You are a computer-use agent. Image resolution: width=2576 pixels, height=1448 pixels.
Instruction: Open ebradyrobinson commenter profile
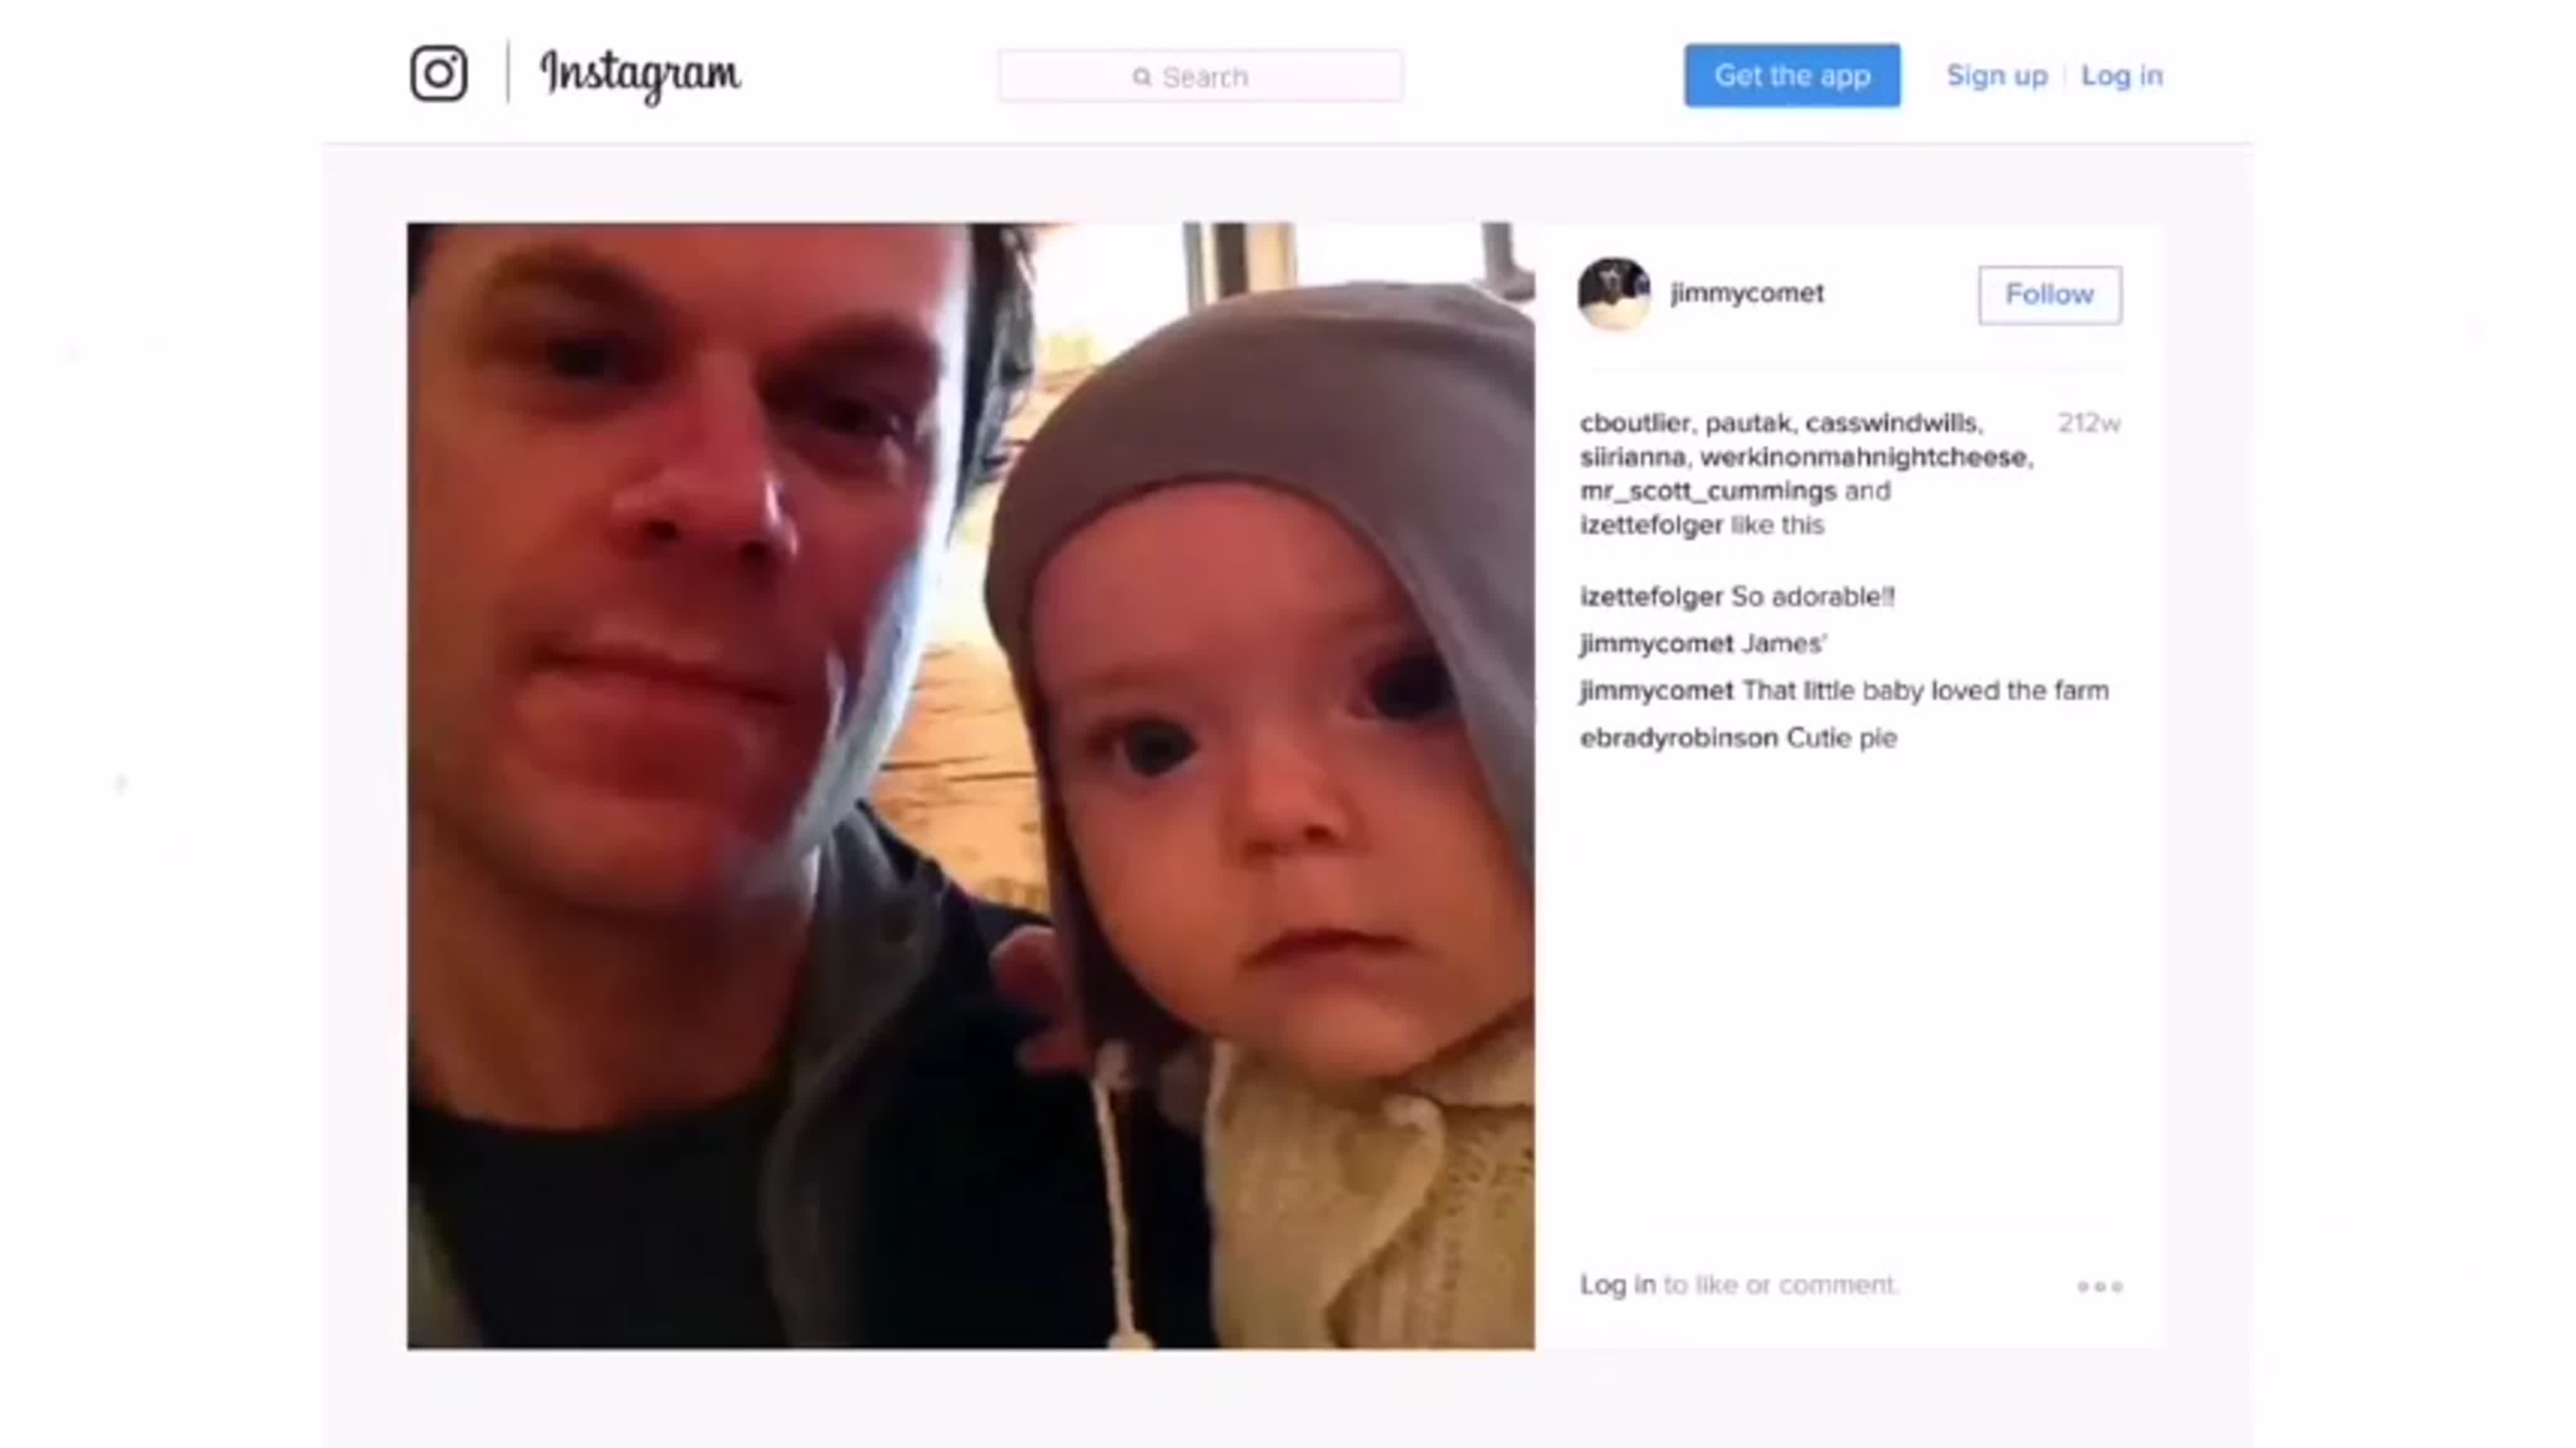point(1679,738)
